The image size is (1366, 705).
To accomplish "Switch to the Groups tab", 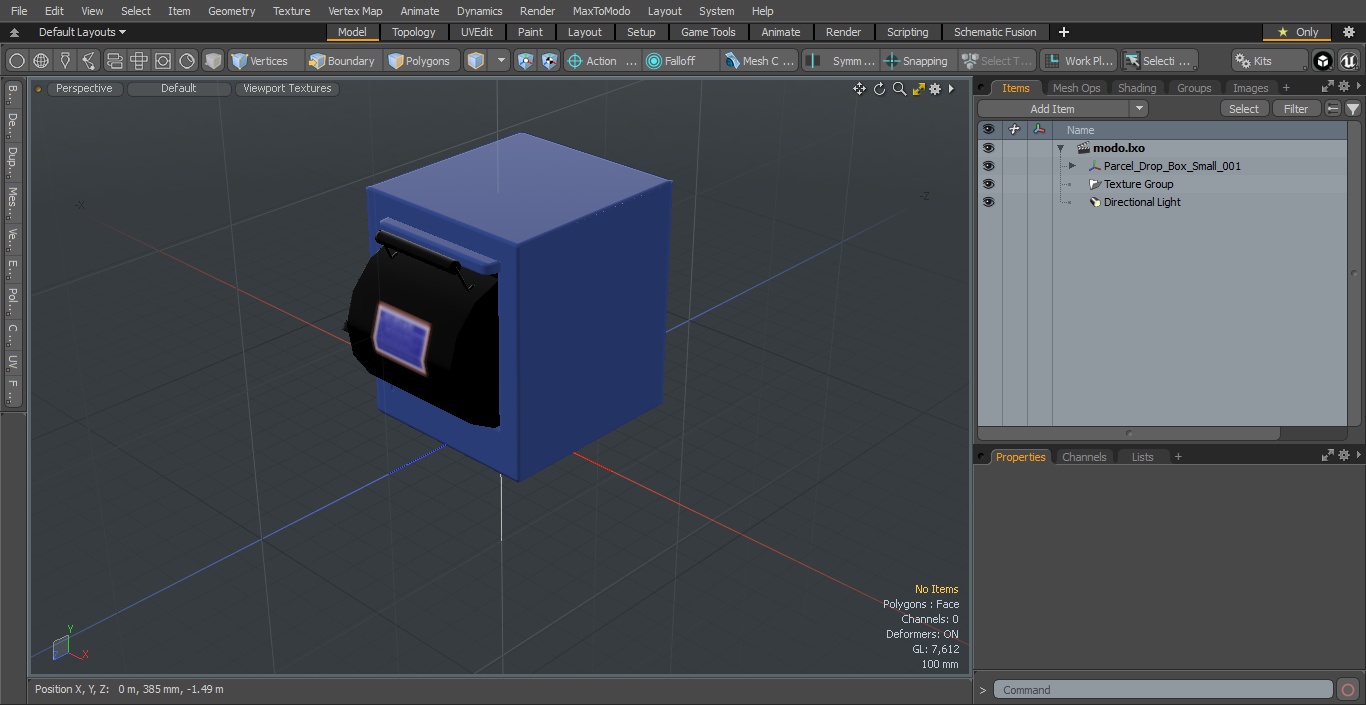I will click(x=1194, y=88).
